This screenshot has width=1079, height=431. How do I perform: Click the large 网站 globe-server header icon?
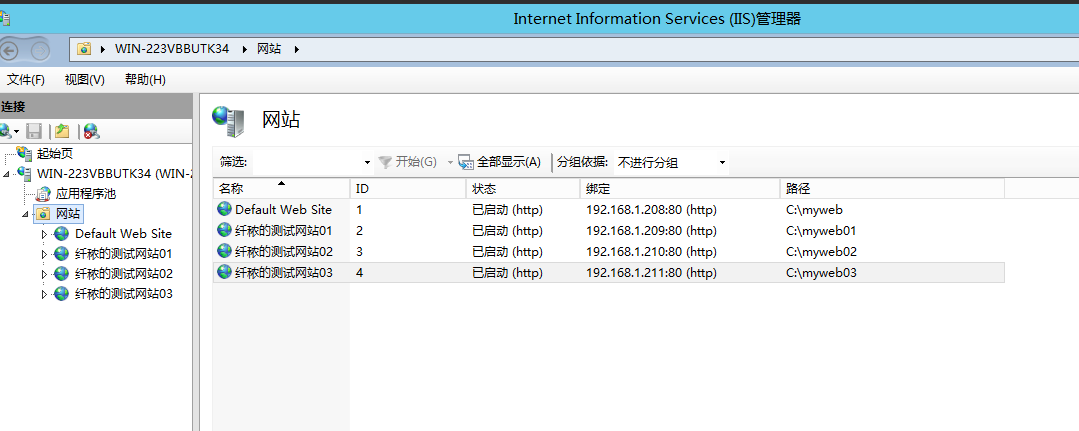[228, 120]
